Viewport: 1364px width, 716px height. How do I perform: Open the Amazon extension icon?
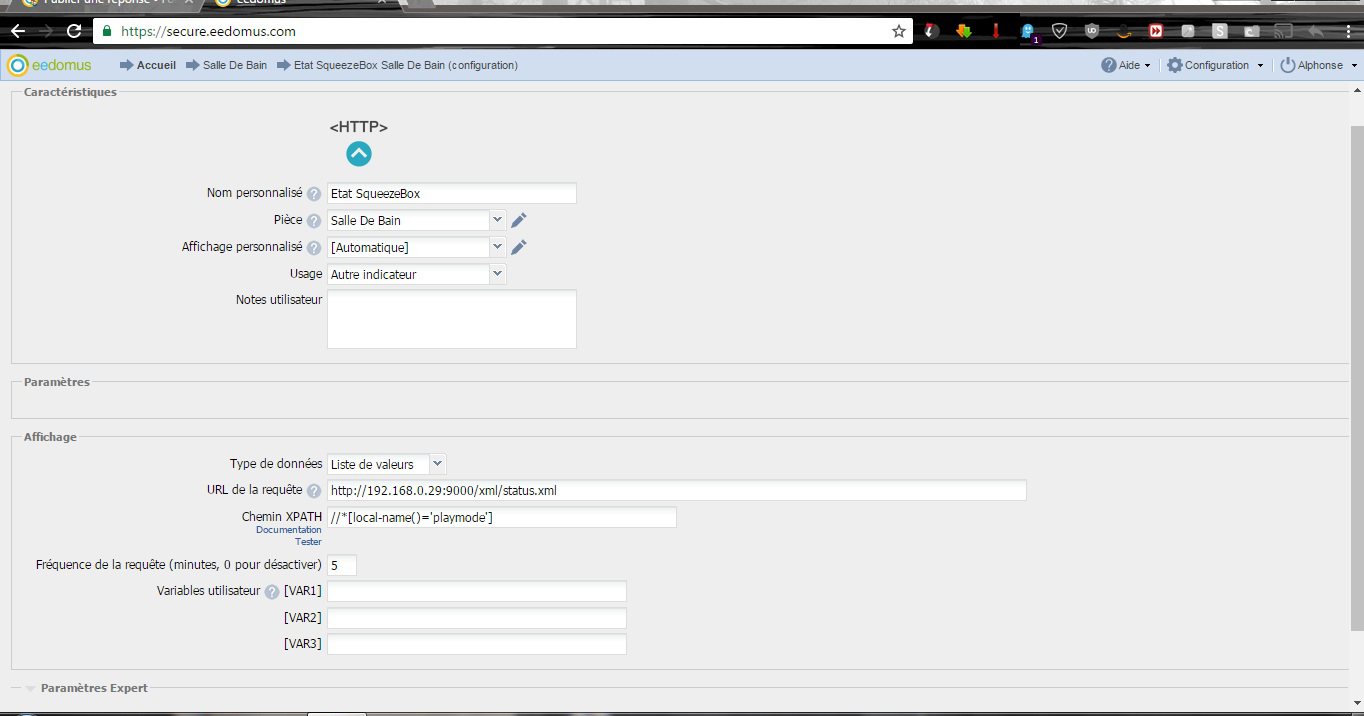pos(1124,31)
